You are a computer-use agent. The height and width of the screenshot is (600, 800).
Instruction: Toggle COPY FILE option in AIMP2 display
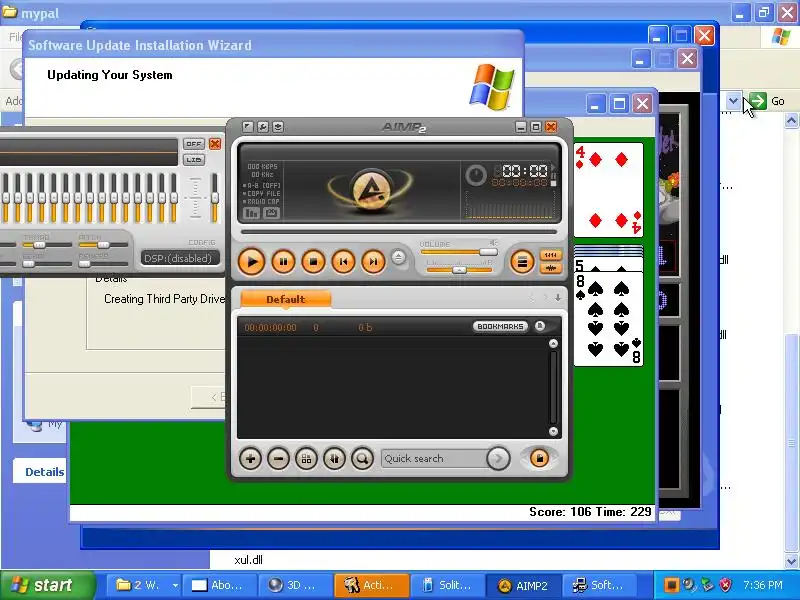coord(262,193)
